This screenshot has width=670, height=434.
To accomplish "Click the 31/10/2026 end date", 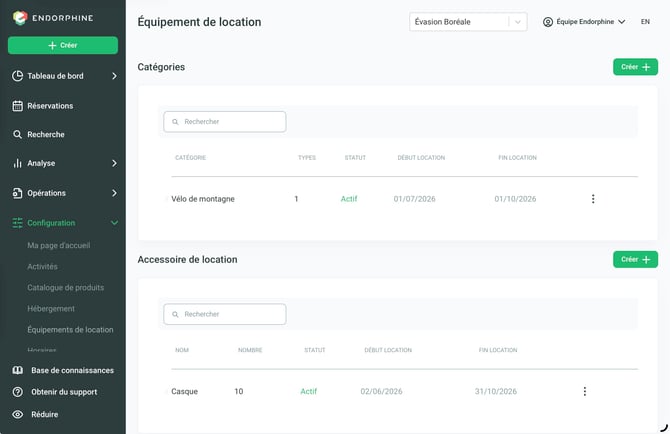I will coord(496,391).
